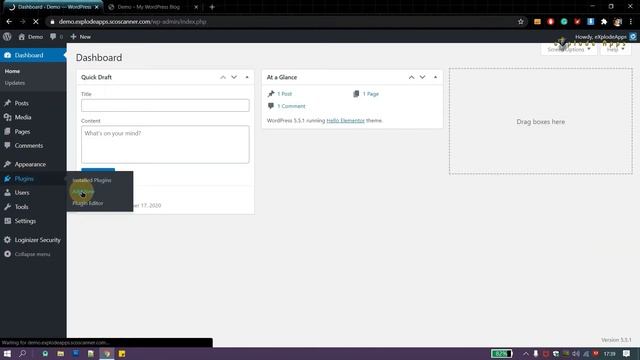Choose Add New in Plugins flyout
Image resolution: width=640 pixels, height=360 pixels.
[83, 191]
